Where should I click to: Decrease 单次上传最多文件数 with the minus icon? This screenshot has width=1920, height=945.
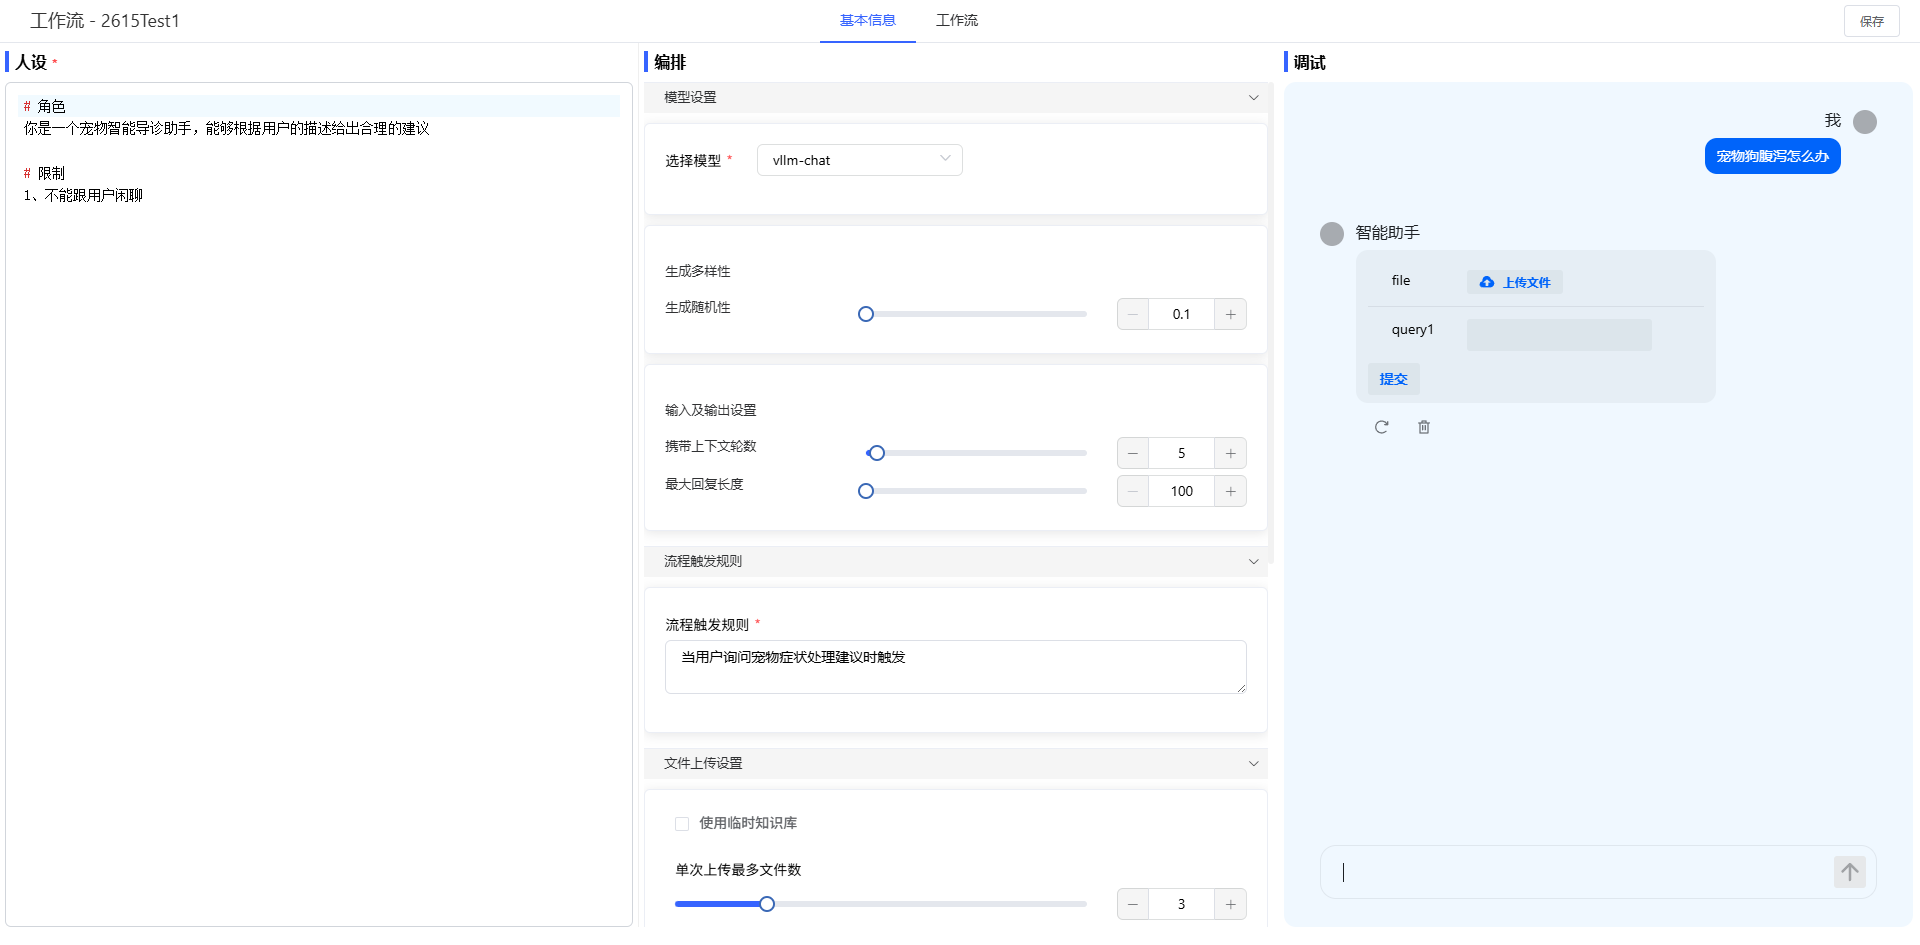pyautogui.click(x=1133, y=904)
